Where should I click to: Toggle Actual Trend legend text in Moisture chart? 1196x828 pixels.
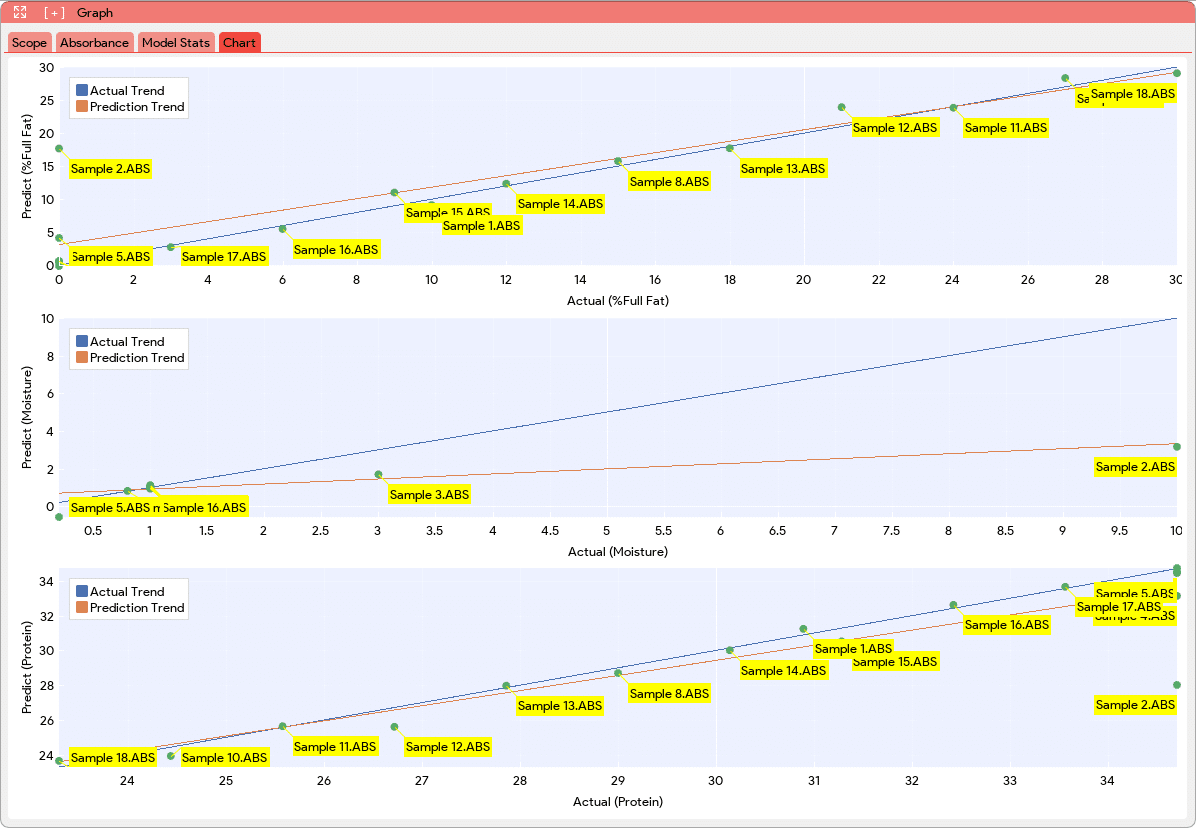tap(127, 342)
